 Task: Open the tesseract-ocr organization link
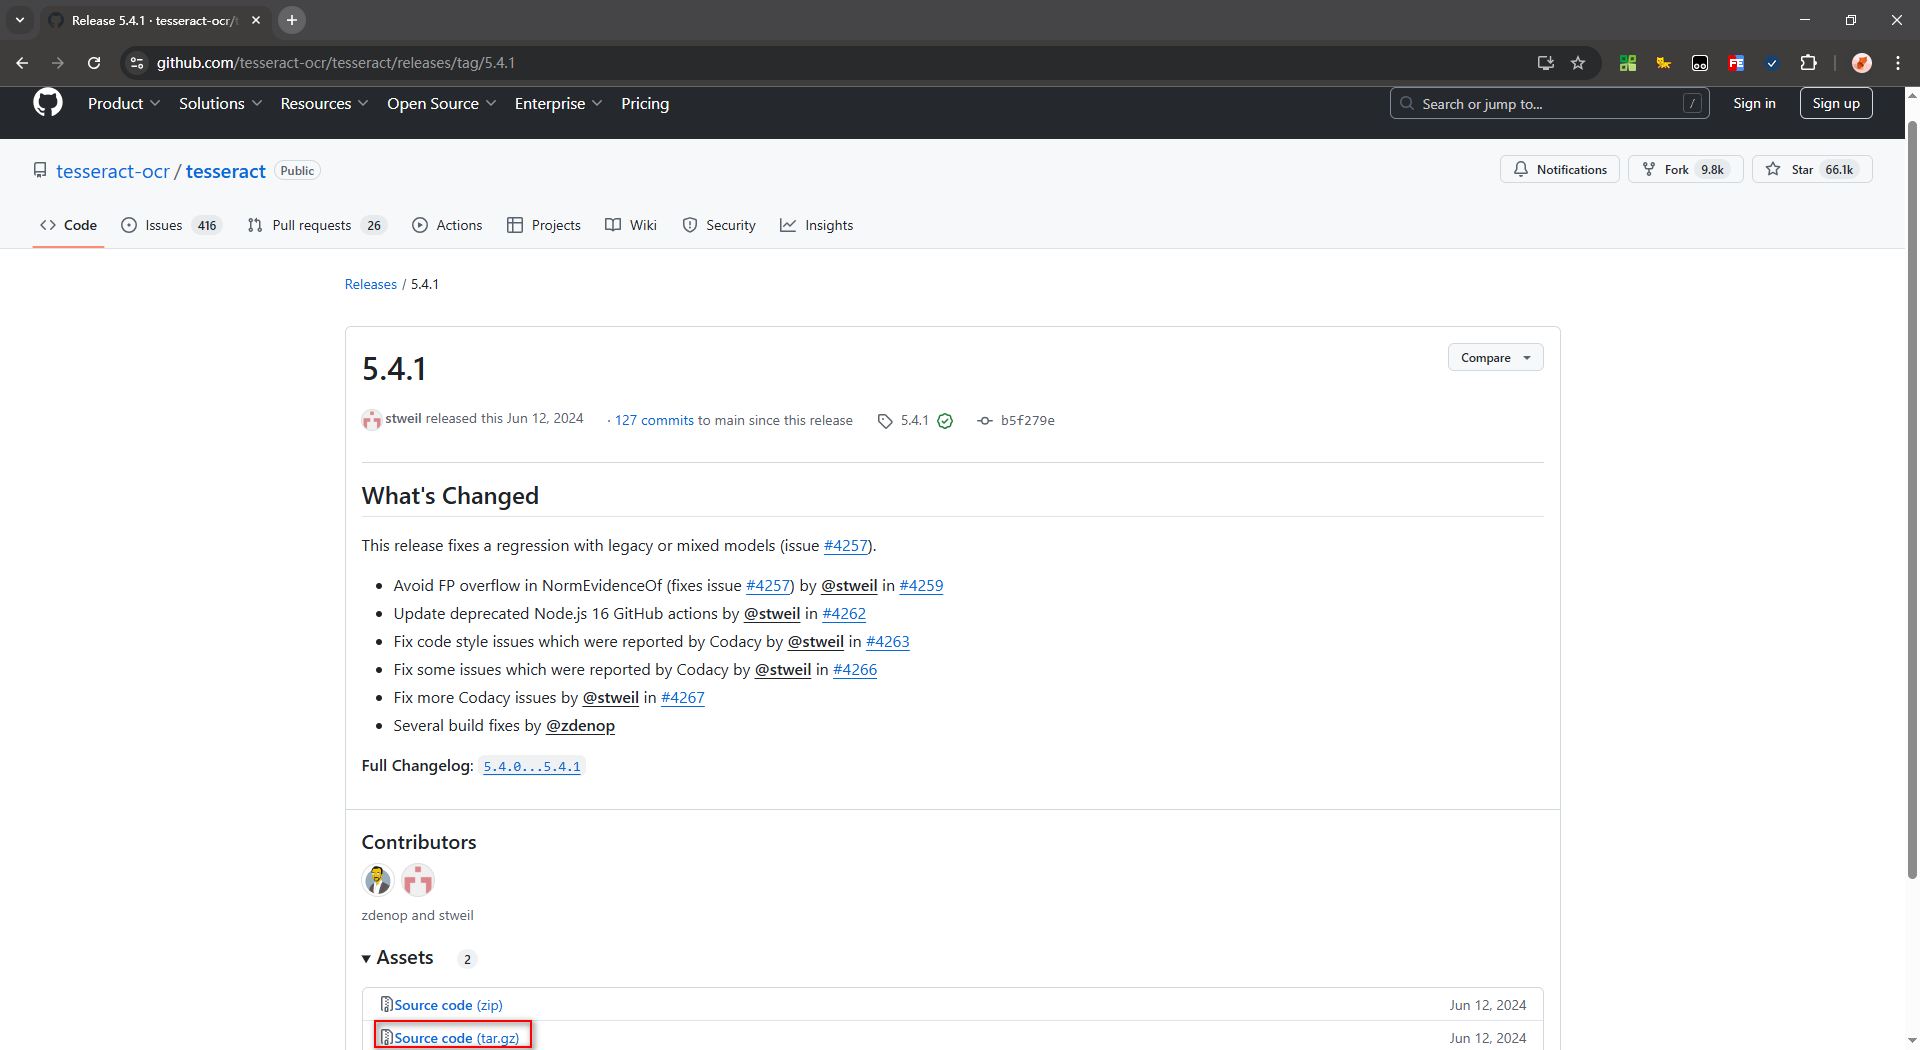113,171
